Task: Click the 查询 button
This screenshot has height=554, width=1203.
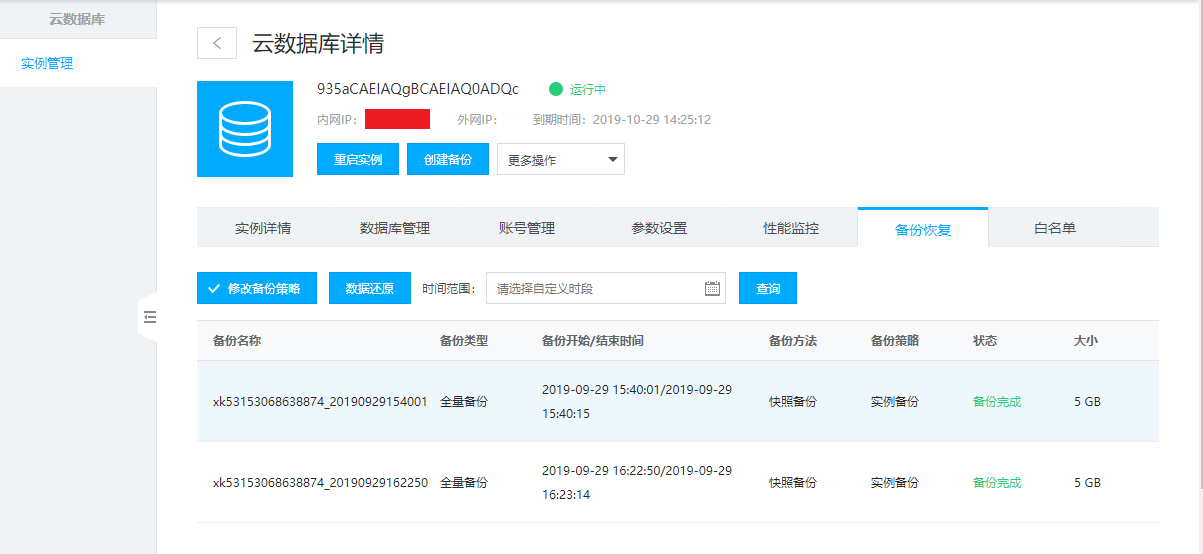Action: tap(767, 288)
